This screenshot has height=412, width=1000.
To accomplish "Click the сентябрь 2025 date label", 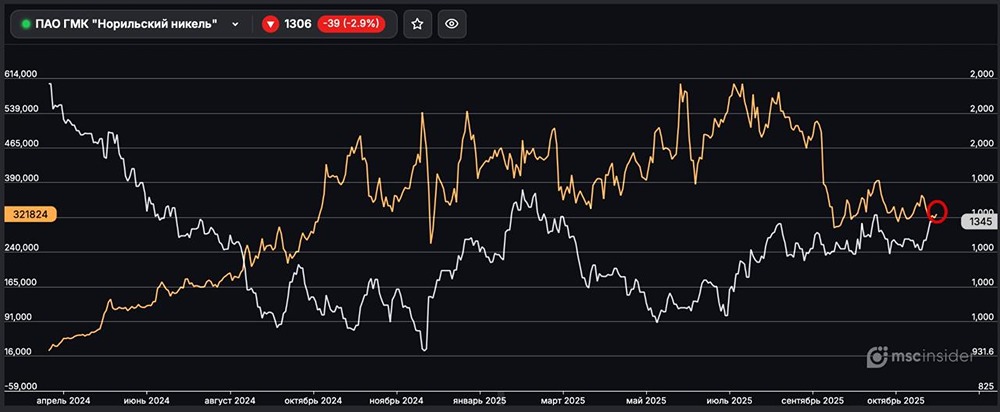I will point(812,401).
